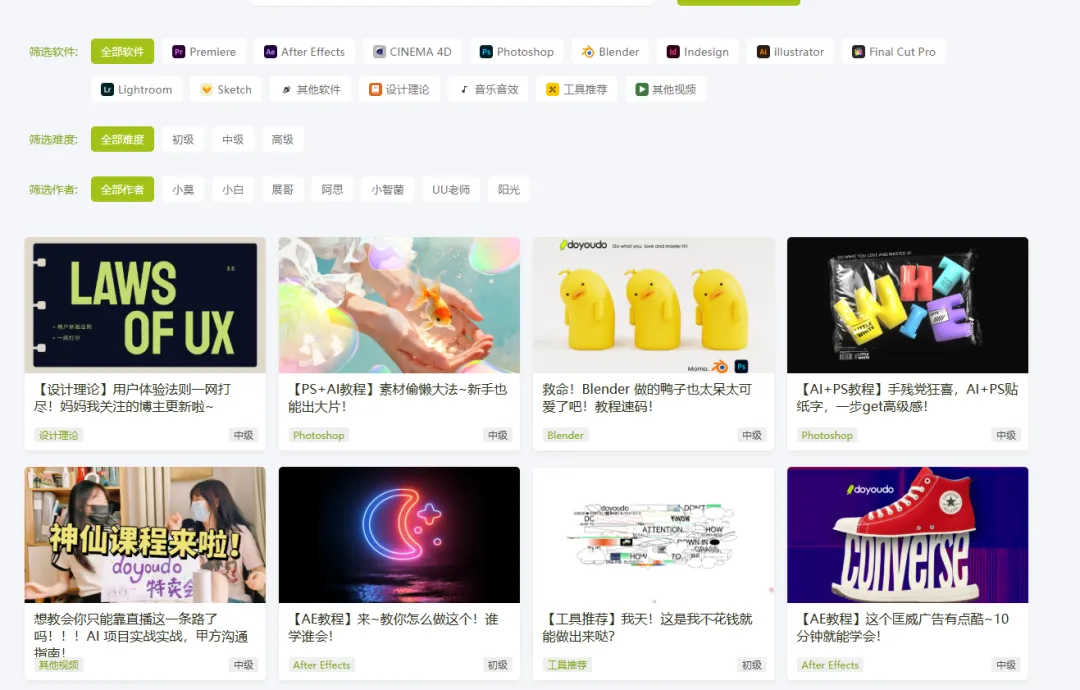Click the illustrator Ai icon

pos(763,52)
